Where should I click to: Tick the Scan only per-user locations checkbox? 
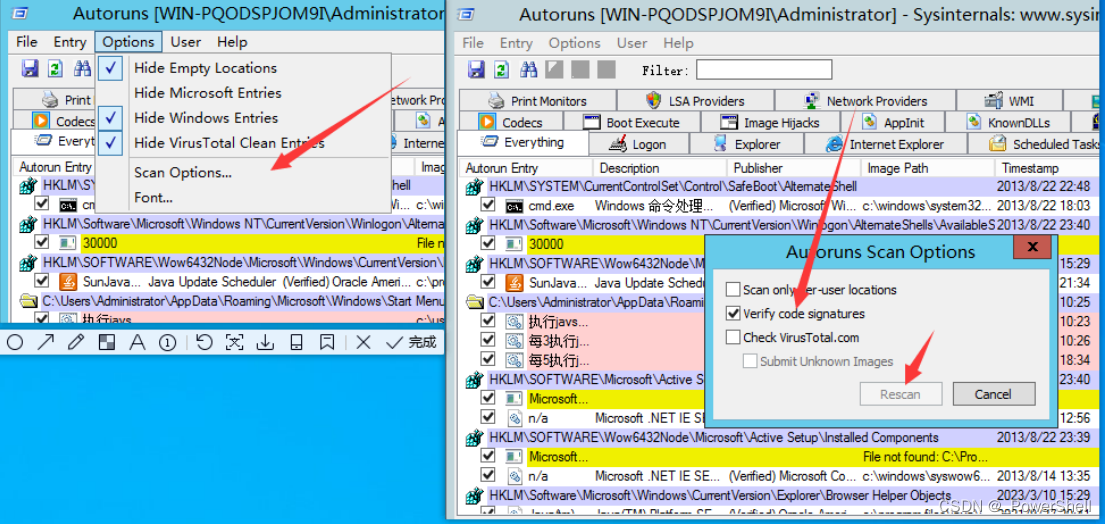coord(734,290)
